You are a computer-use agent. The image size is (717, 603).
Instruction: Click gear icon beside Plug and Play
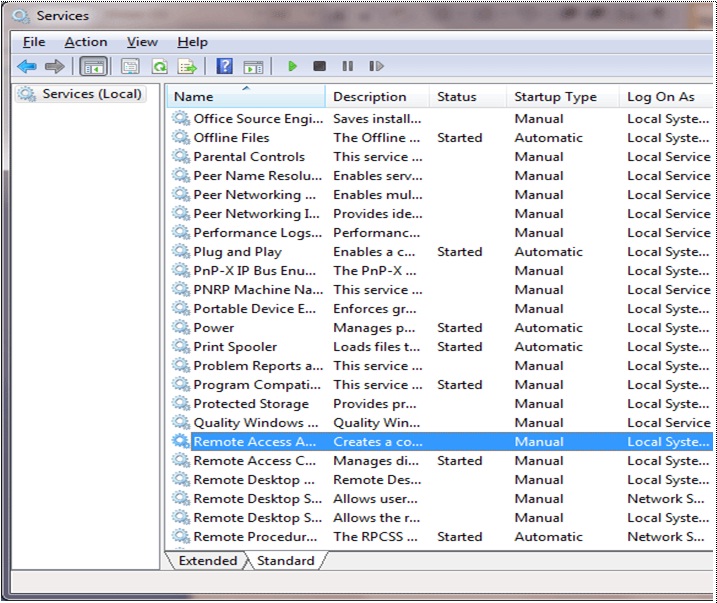point(181,252)
